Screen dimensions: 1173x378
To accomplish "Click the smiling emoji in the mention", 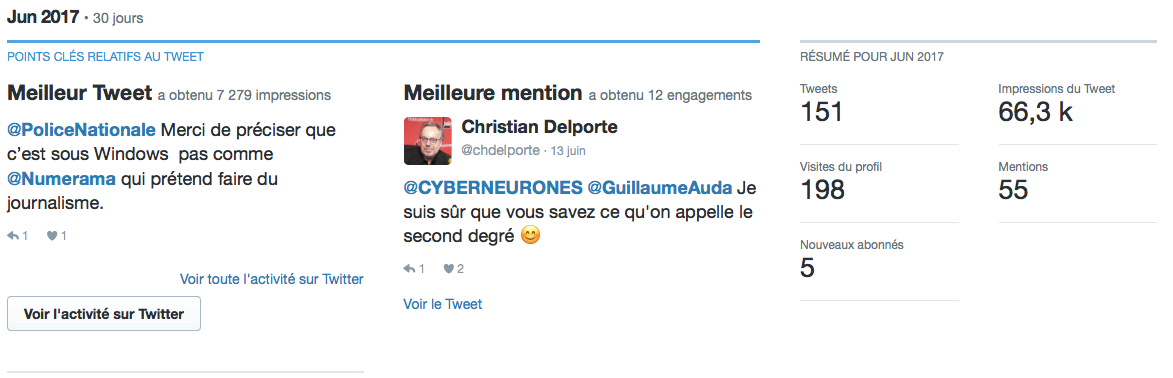I will pyautogui.click(x=530, y=236).
